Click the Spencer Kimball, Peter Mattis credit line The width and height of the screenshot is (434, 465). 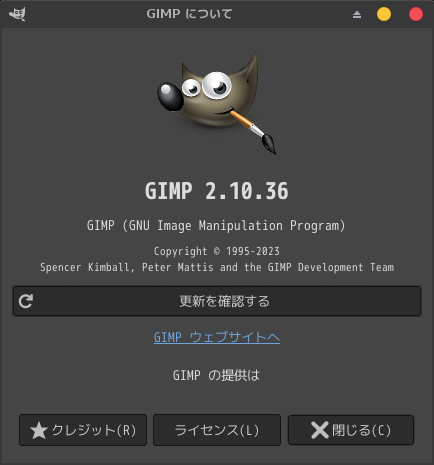[x=217, y=267]
